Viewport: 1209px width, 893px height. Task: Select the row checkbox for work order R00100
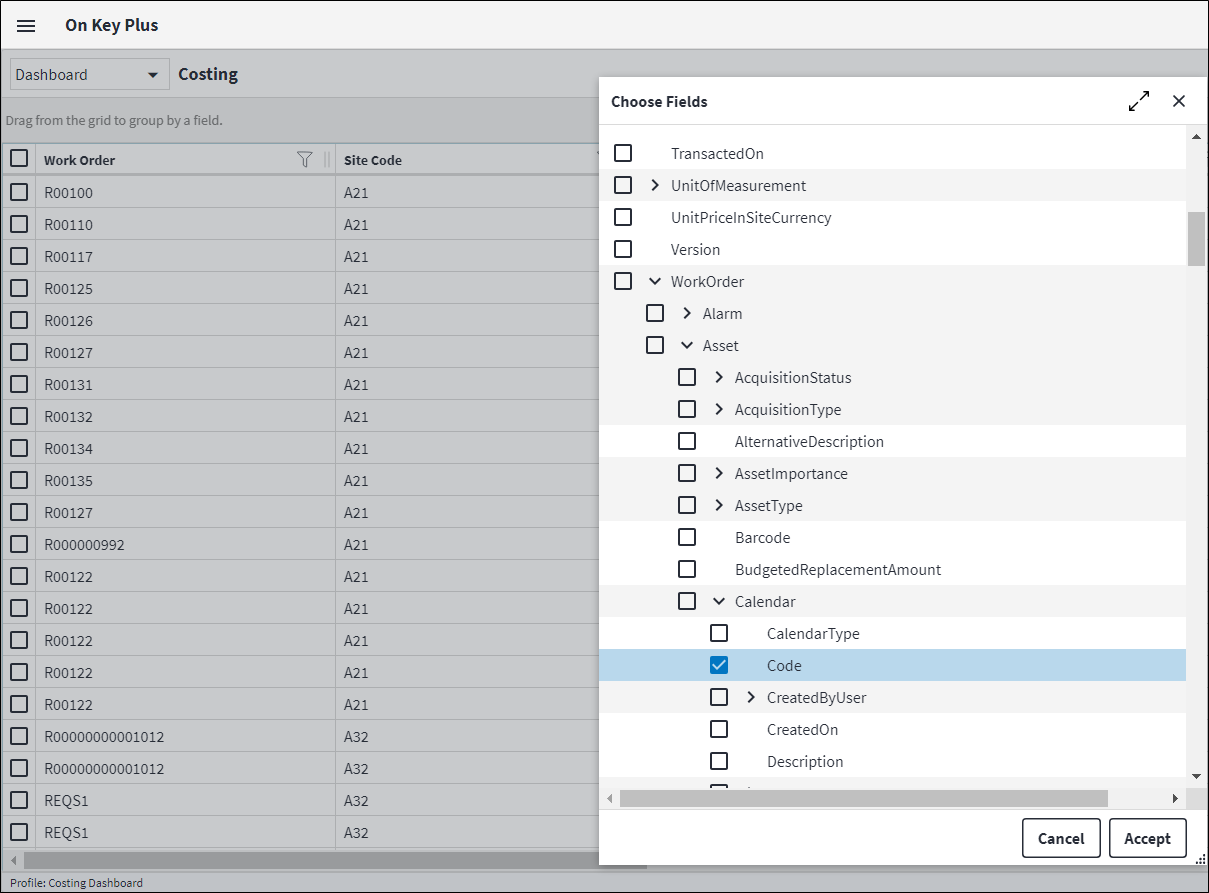(x=19, y=192)
